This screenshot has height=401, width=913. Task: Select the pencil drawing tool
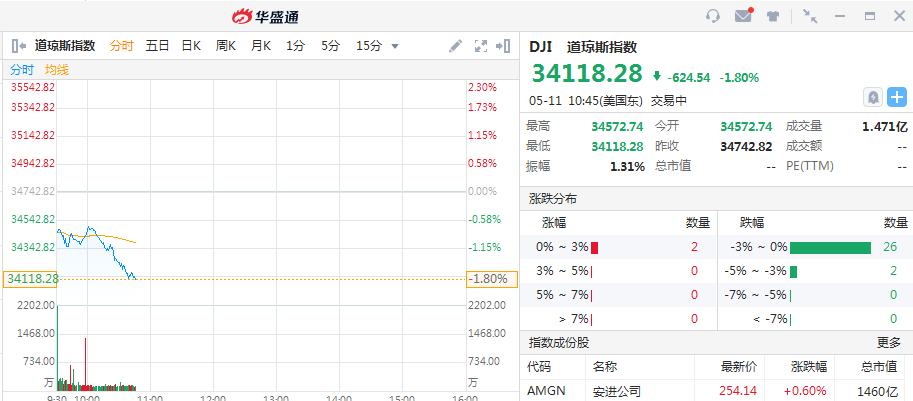[x=455, y=46]
